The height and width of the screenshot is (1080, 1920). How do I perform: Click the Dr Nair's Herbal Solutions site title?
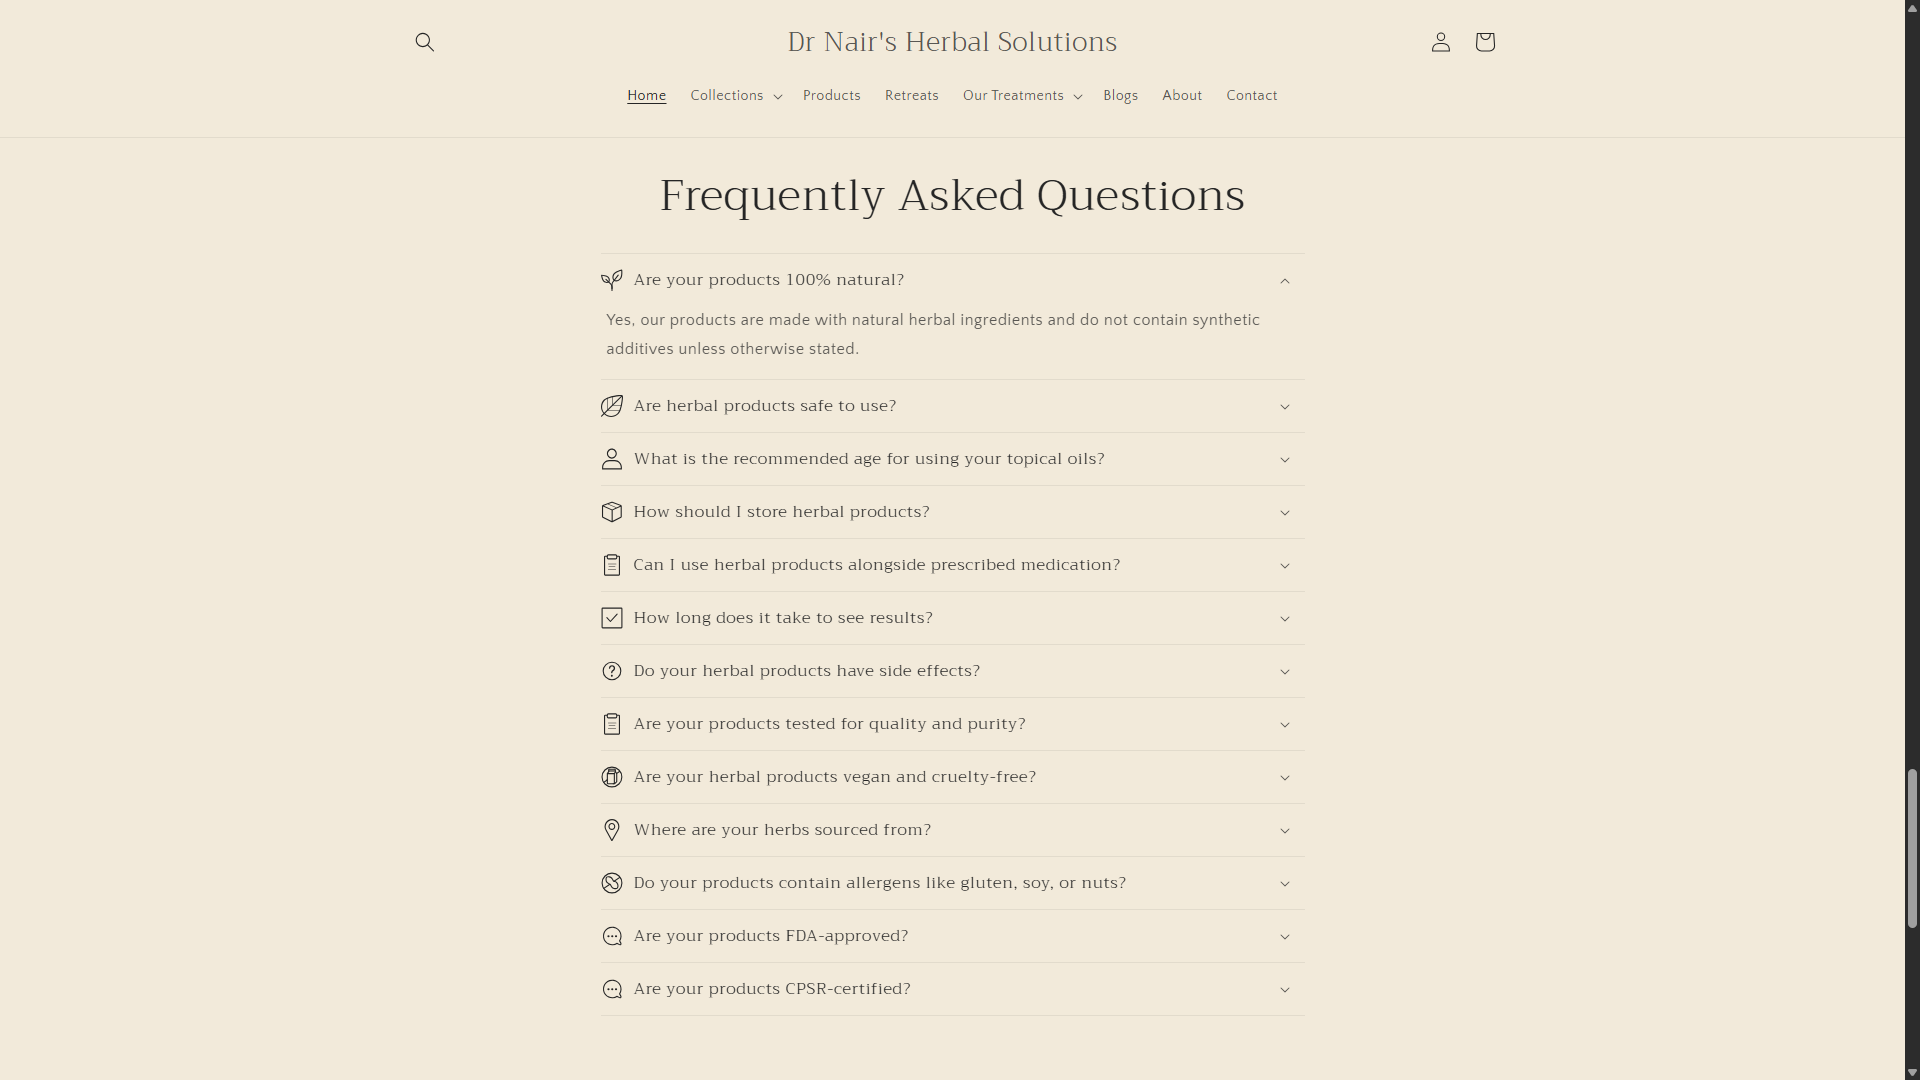(952, 42)
